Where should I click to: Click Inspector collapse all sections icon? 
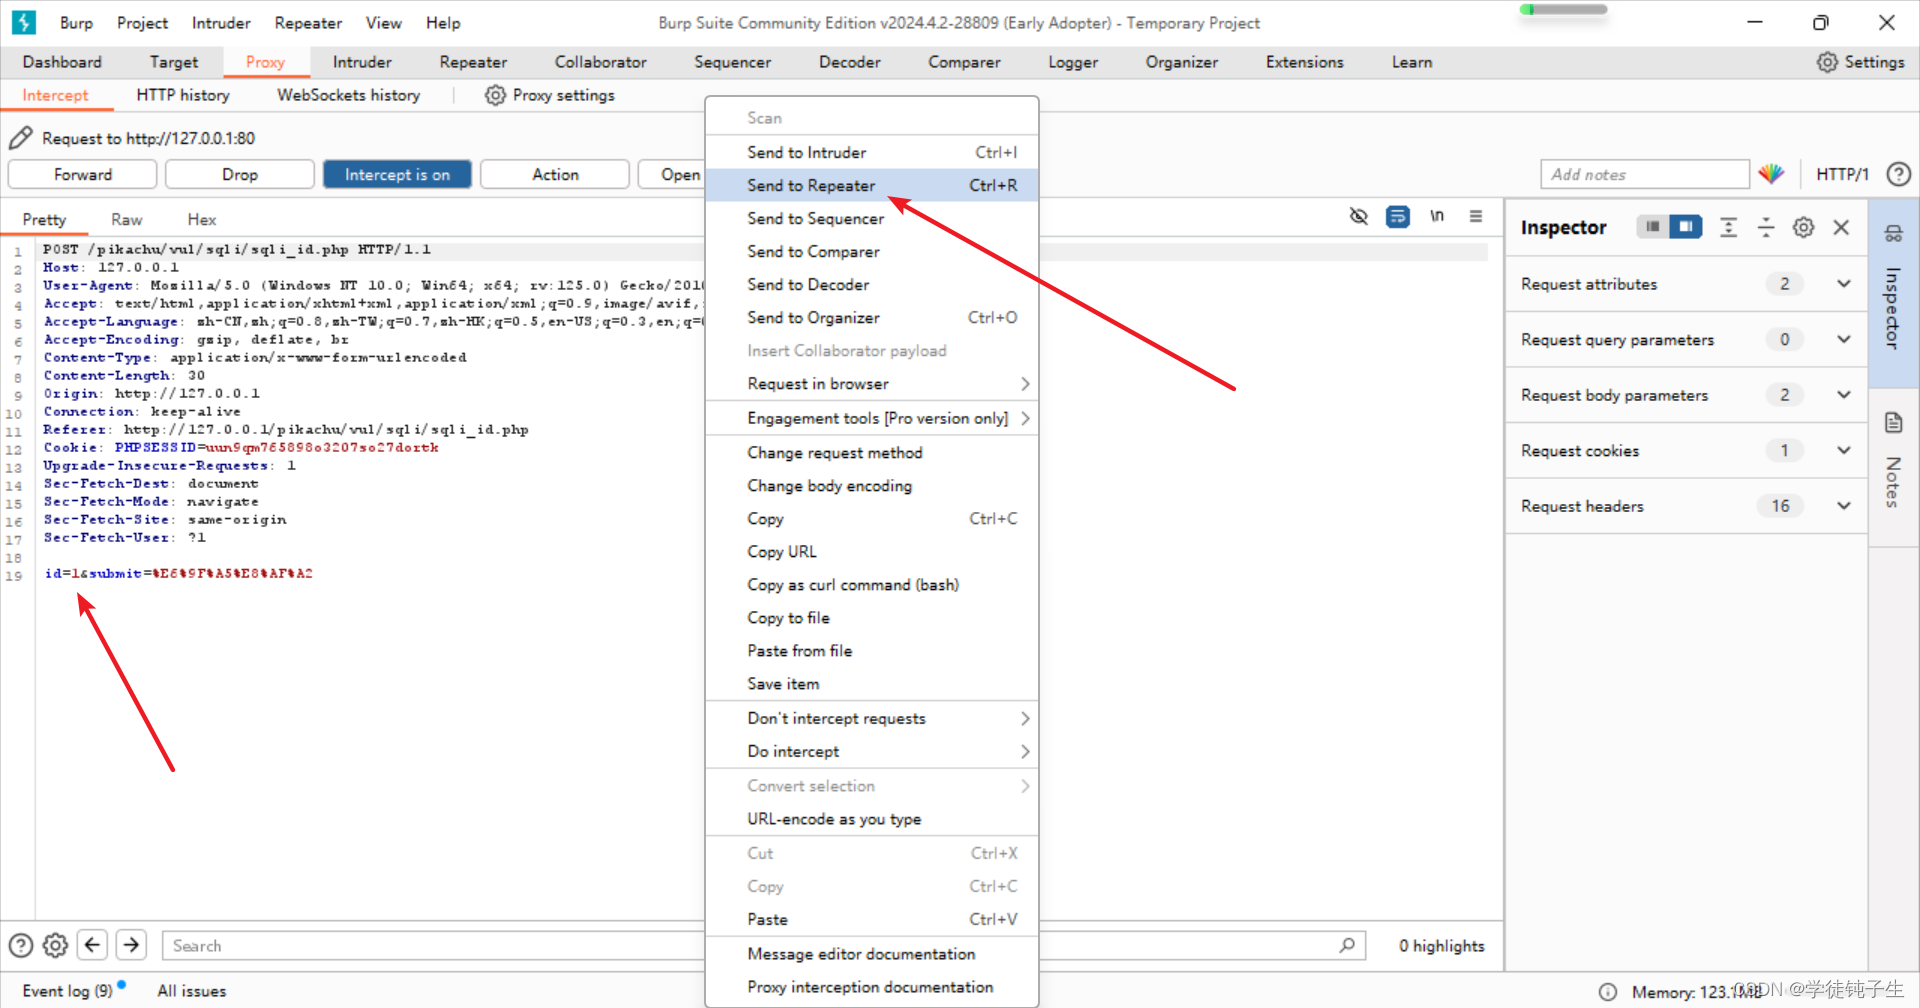point(1766,227)
